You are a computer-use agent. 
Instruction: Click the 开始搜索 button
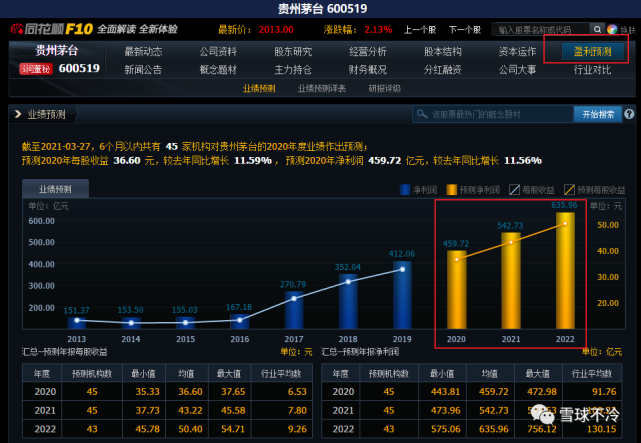(598, 114)
